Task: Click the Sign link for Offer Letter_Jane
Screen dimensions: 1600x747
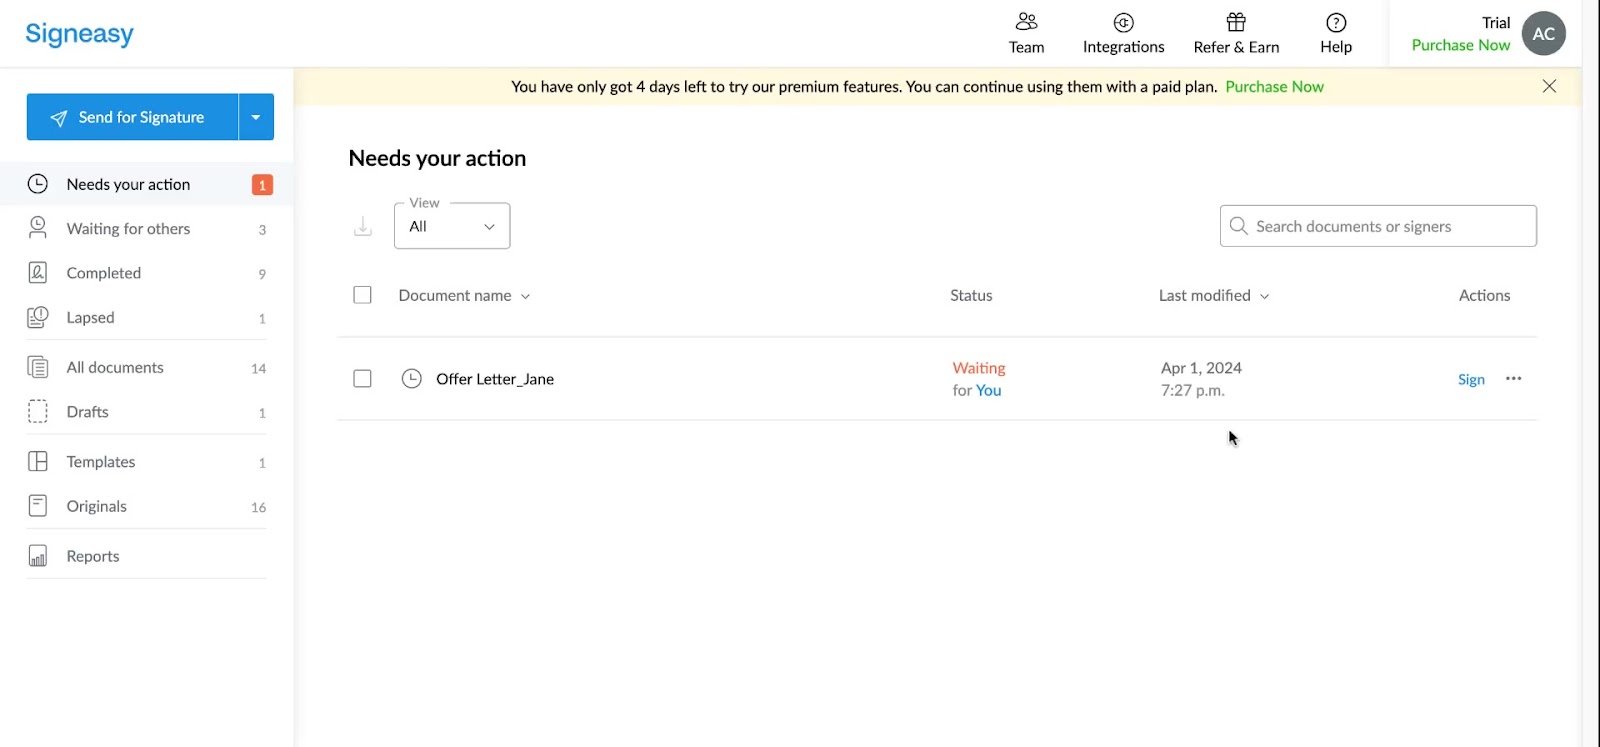Action: coord(1471,379)
